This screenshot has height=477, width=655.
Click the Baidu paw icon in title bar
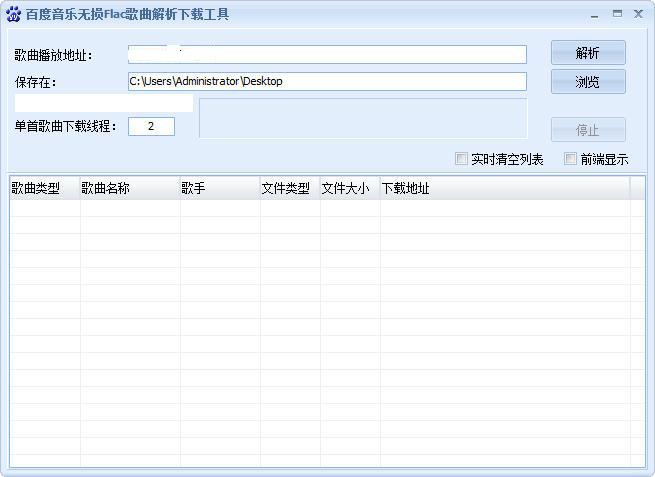[x=13, y=15]
